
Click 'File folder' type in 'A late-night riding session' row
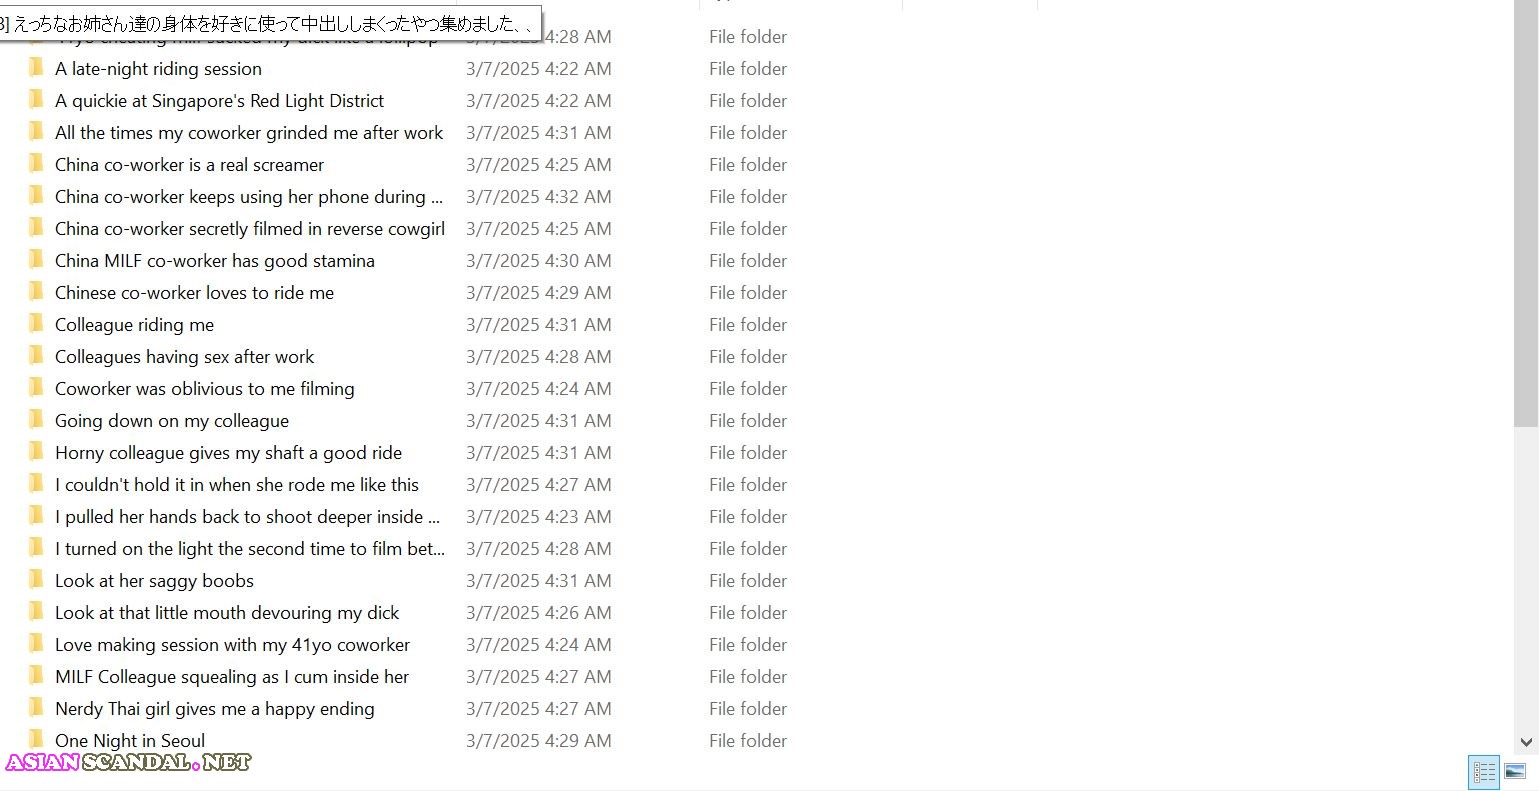(x=748, y=68)
